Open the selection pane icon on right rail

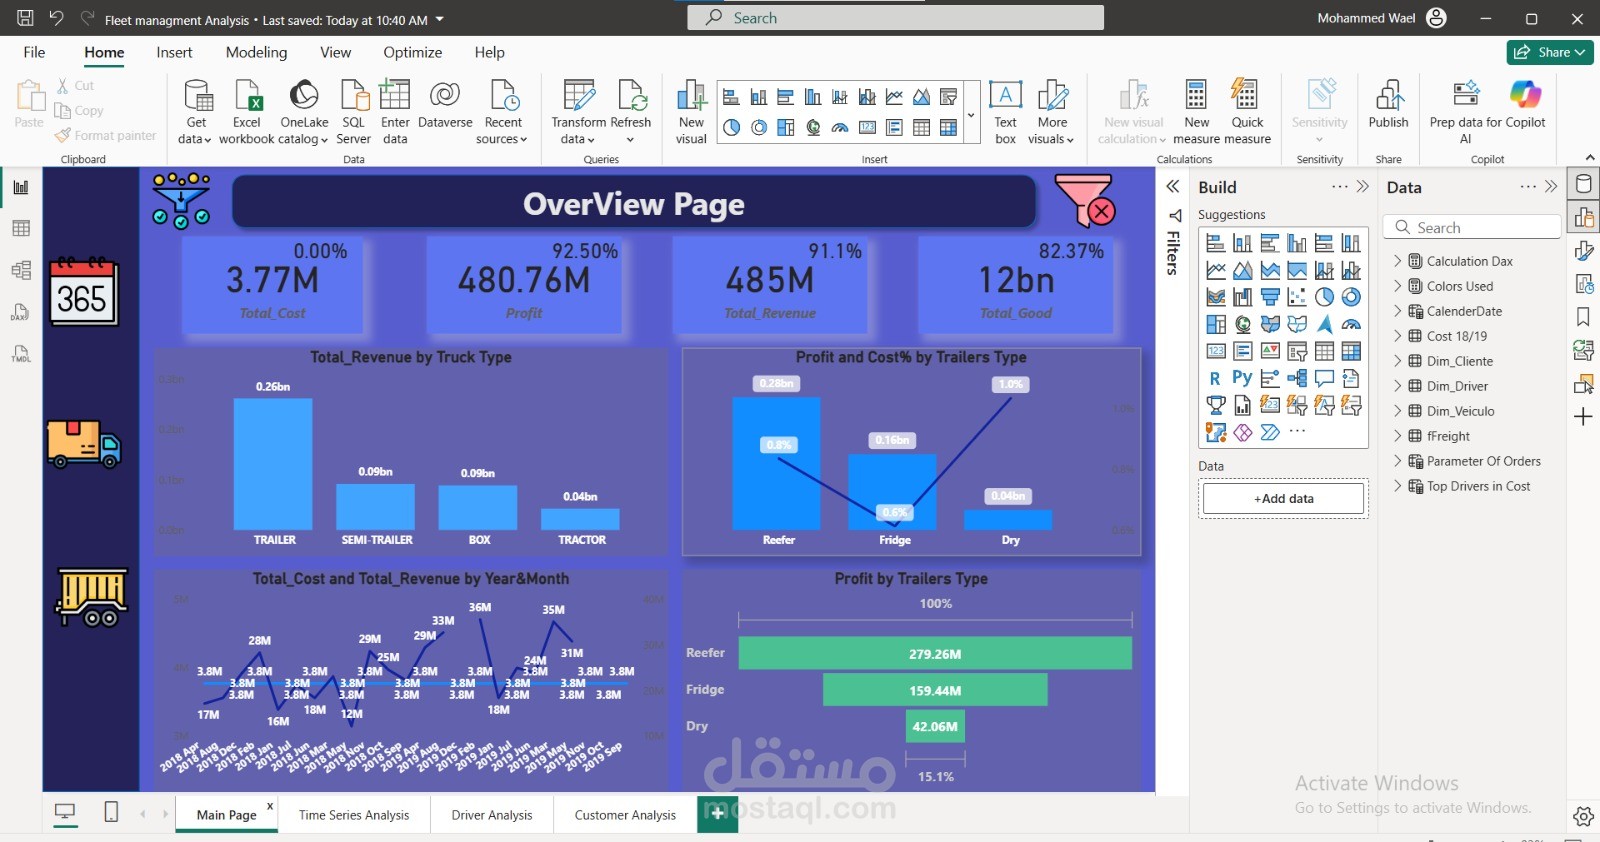[x=1583, y=384]
